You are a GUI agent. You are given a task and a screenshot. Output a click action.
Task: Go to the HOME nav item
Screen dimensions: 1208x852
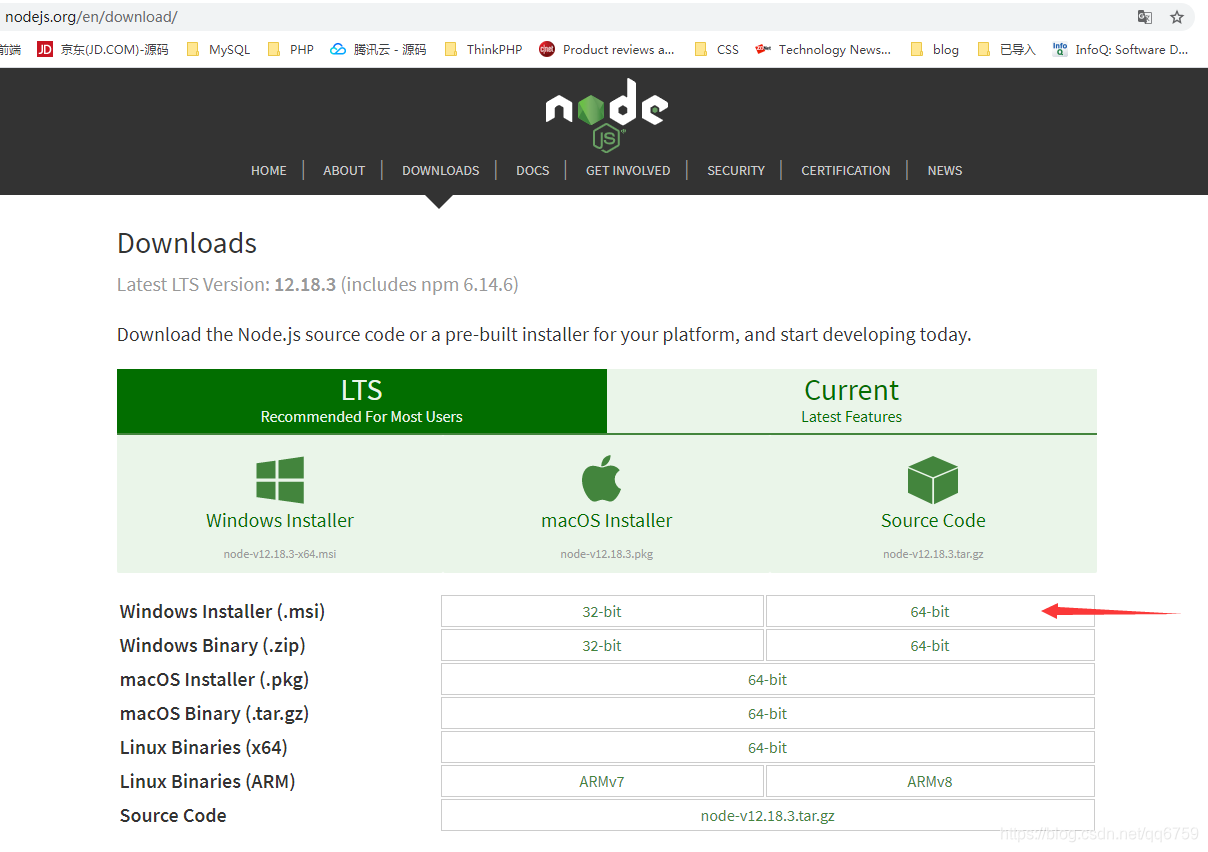point(269,170)
